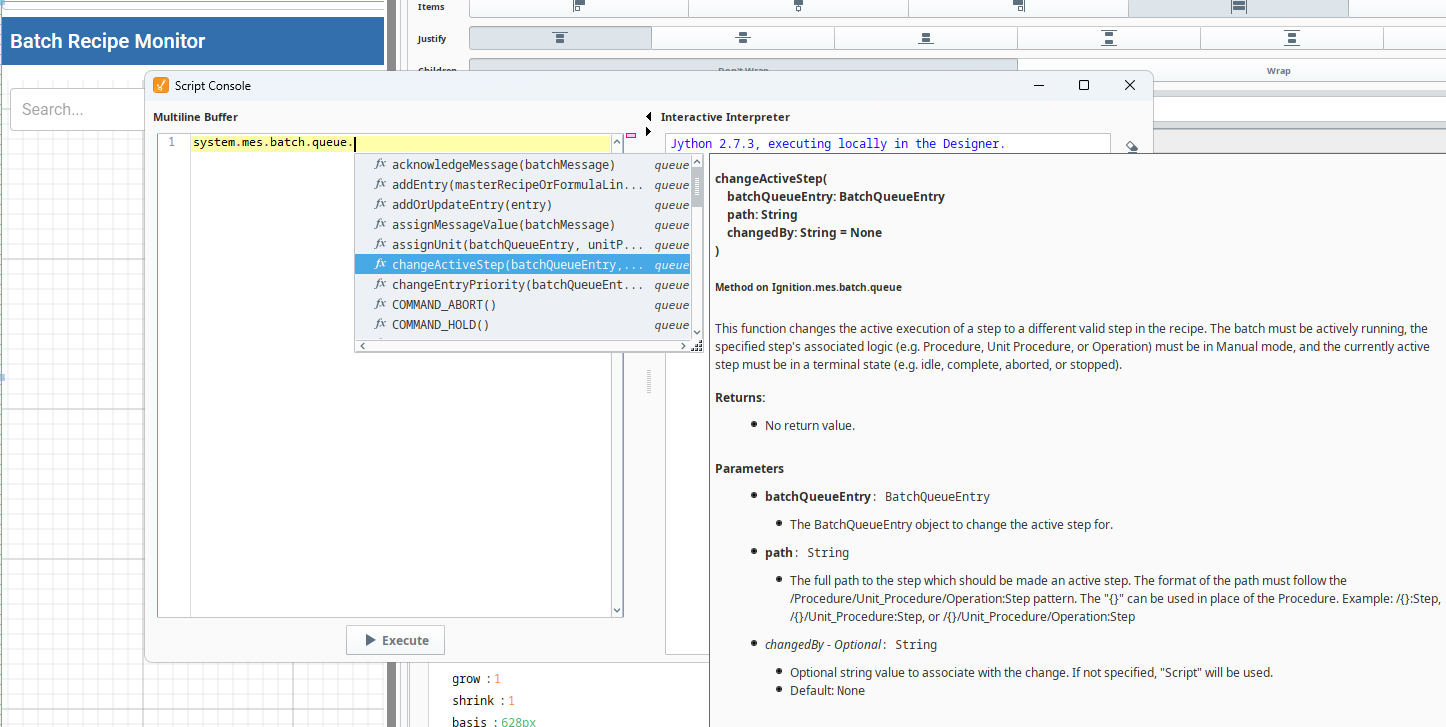Select first Justify alignment icon button
The height and width of the screenshot is (727, 1446).
[560, 38]
